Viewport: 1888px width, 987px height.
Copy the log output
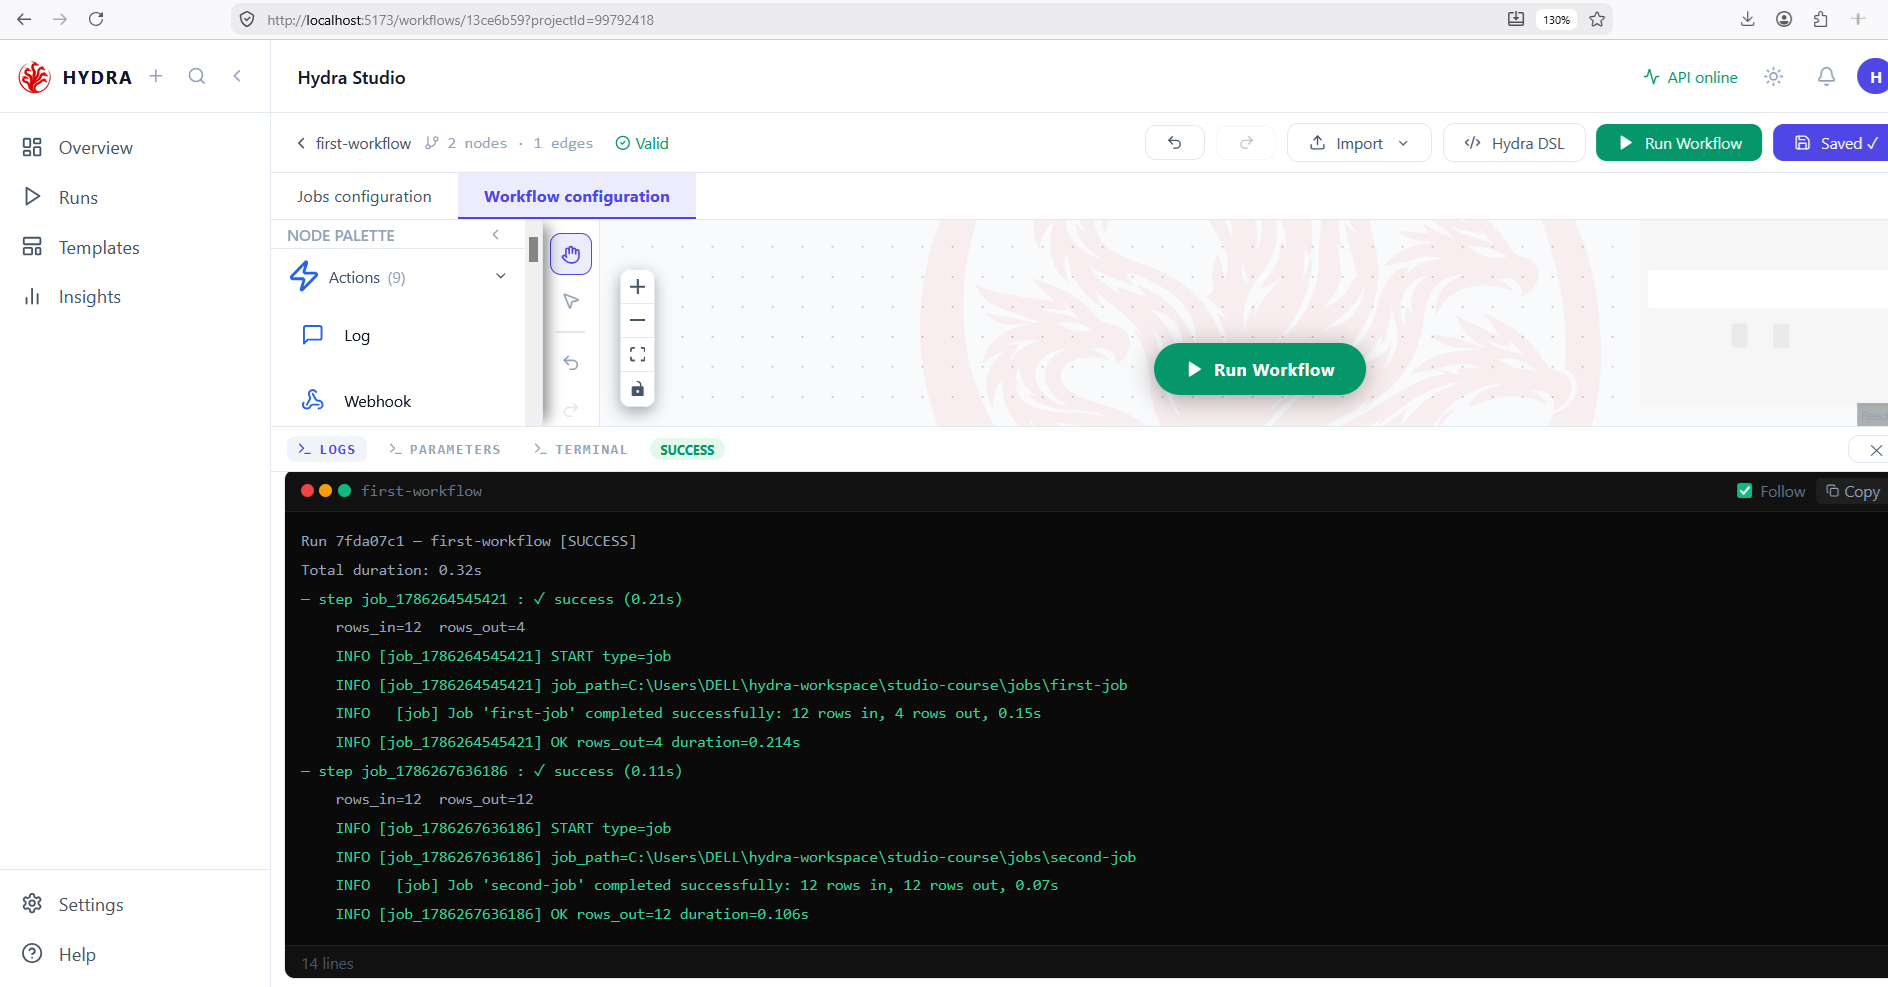point(1852,491)
